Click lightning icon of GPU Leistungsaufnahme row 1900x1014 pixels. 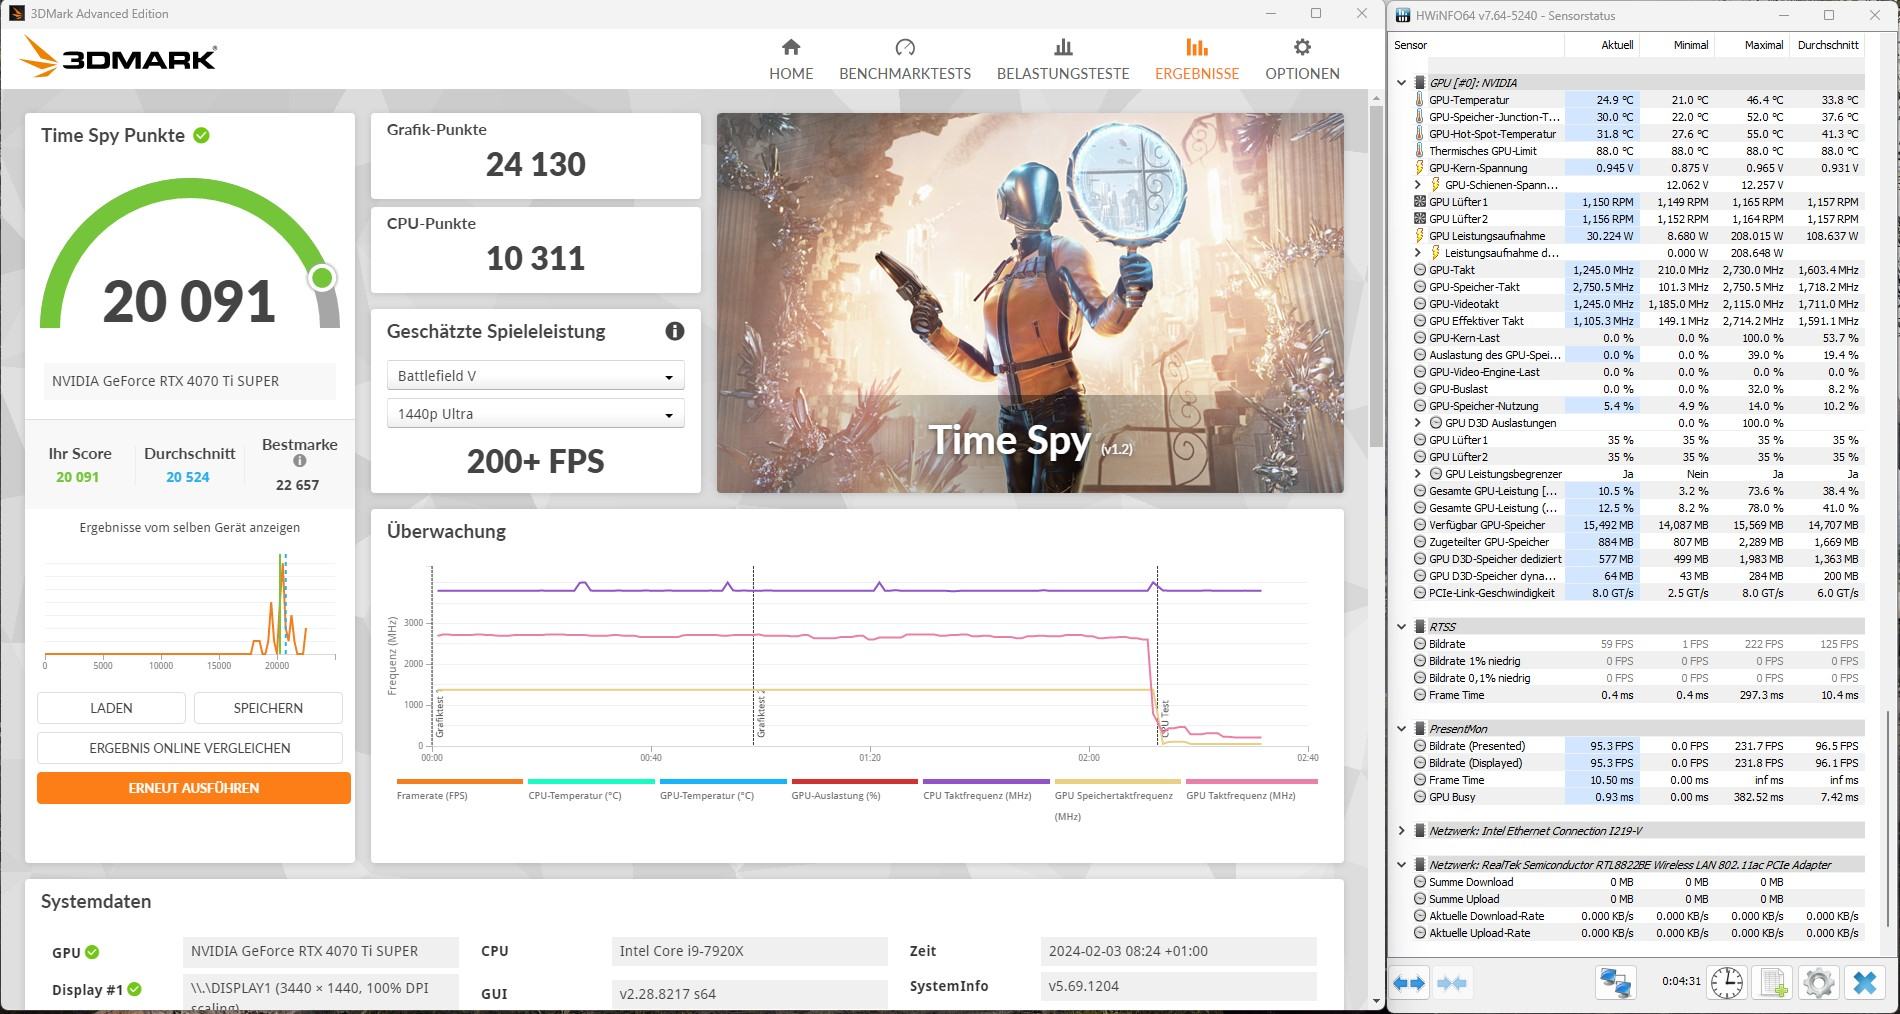[x=1419, y=236]
